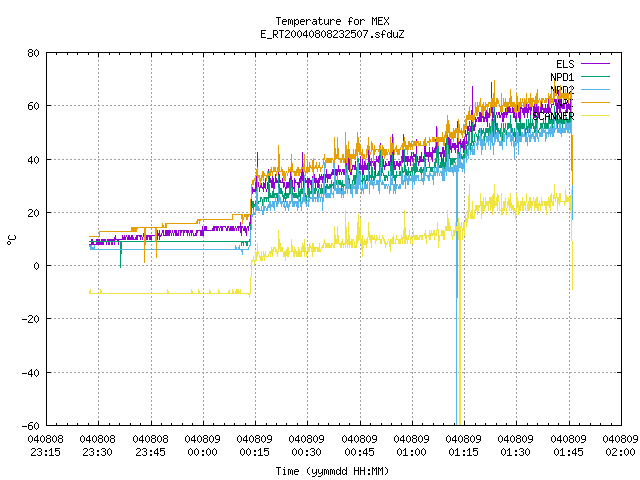
Task: Click the SCANNER legend label
Action: [x=553, y=116]
